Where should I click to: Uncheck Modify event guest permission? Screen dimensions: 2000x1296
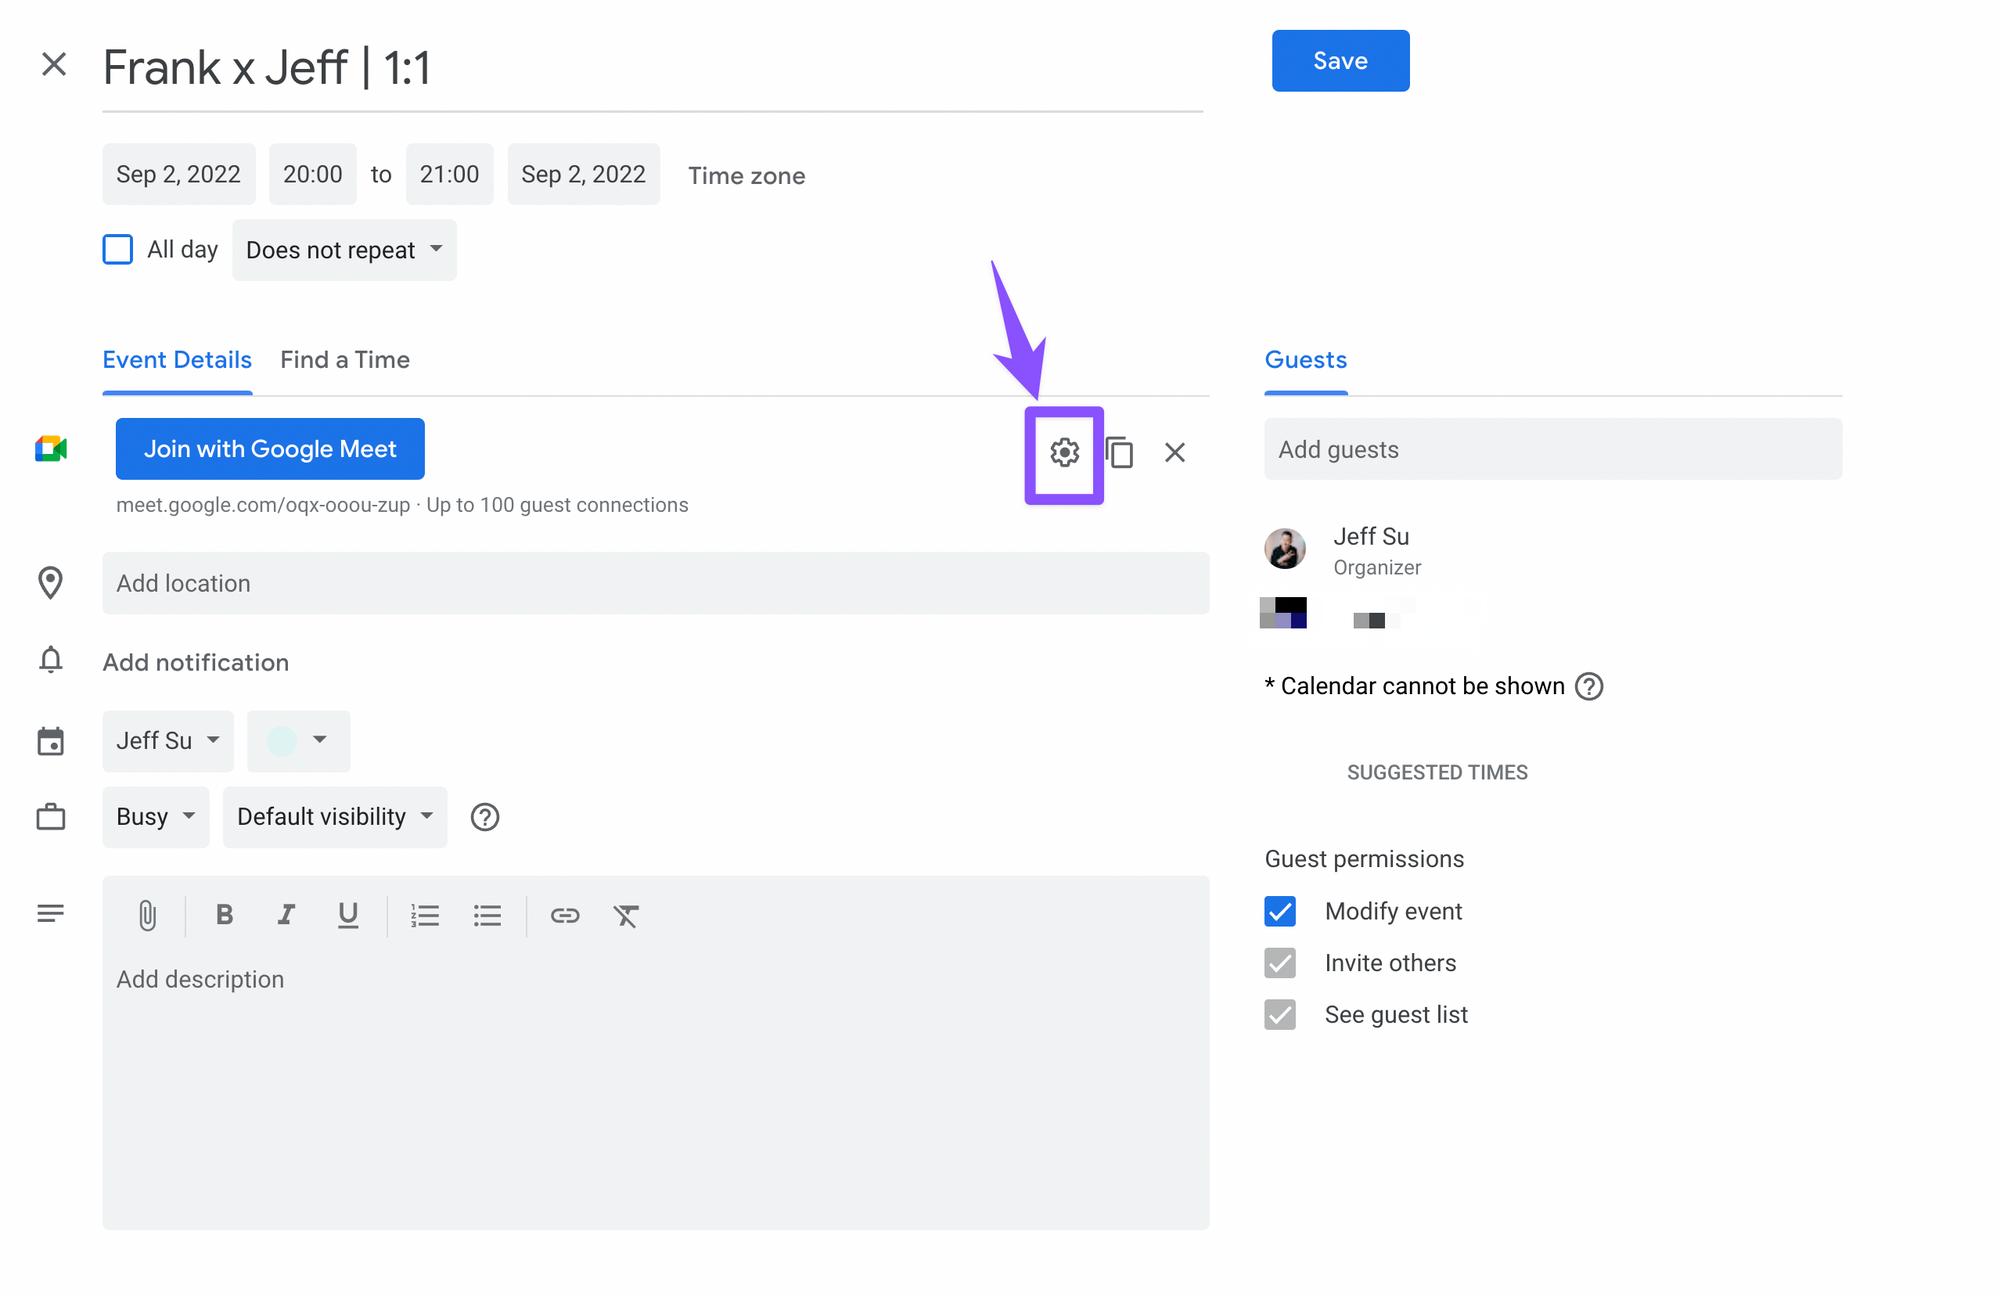click(1280, 911)
